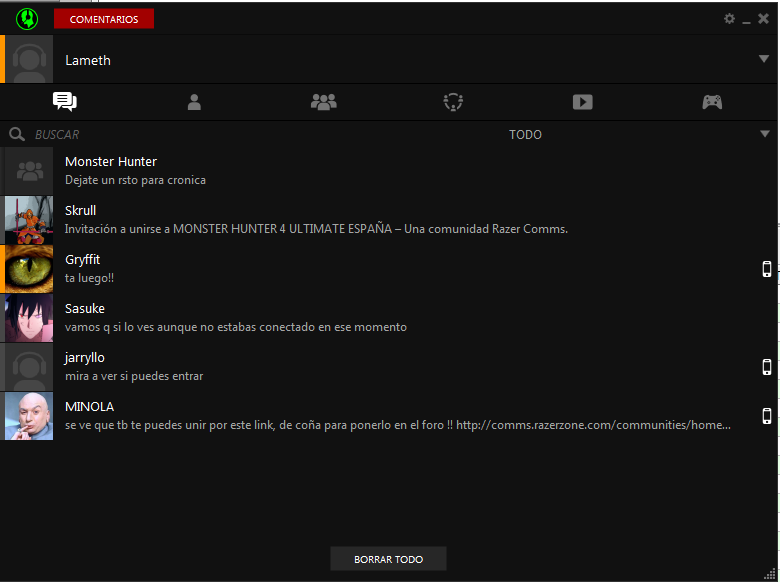
Task: Open the COMENTARIOS feedback button
Action: [x=104, y=19]
